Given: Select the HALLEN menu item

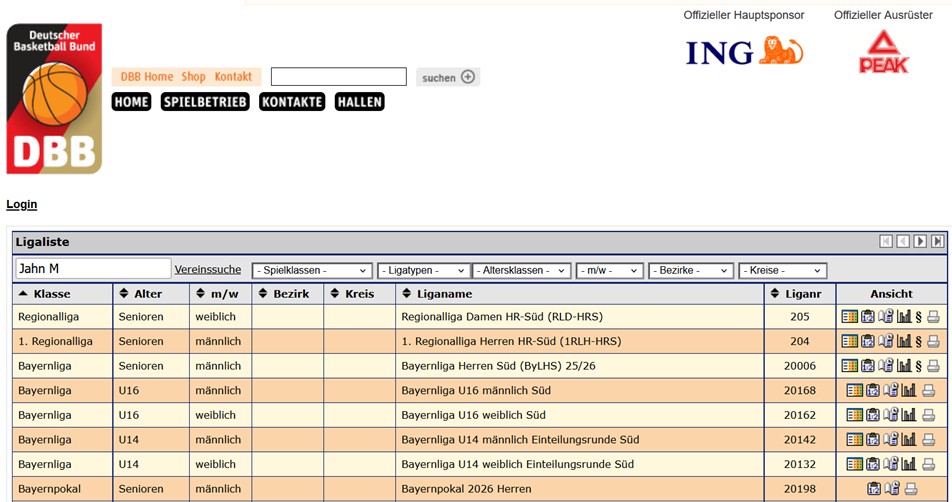Looking at the screenshot, I should pyautogui.click(x=360, y=102).
